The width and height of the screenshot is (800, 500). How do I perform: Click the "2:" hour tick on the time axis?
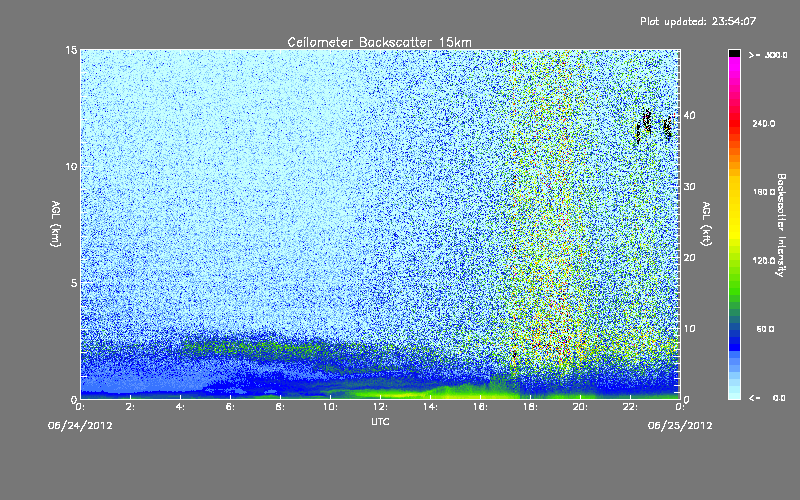[x=130, y=407]
